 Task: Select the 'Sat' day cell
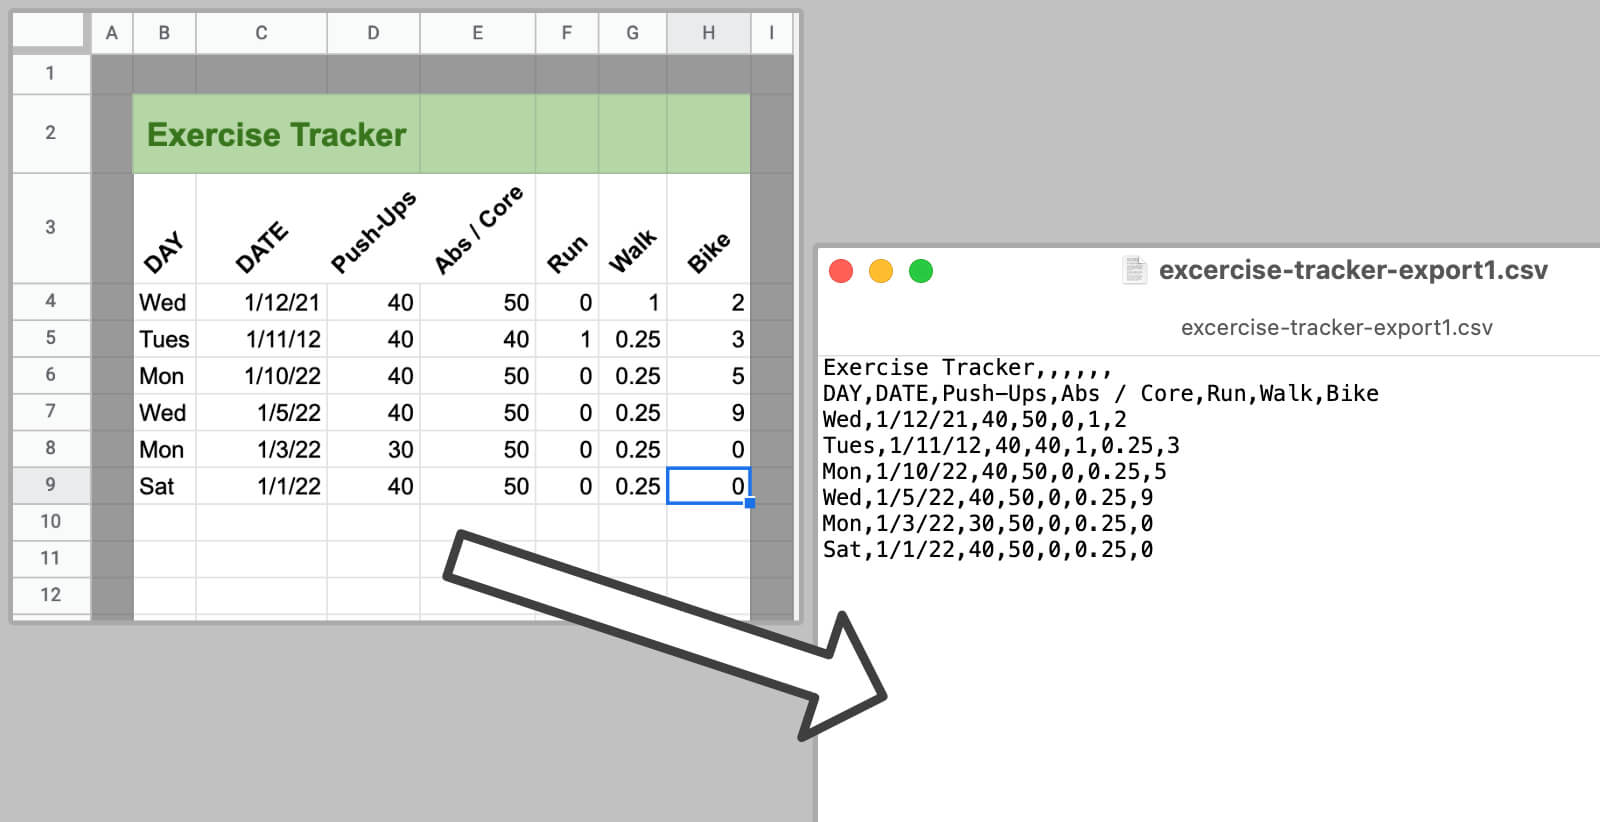click(x=164, y=486)
